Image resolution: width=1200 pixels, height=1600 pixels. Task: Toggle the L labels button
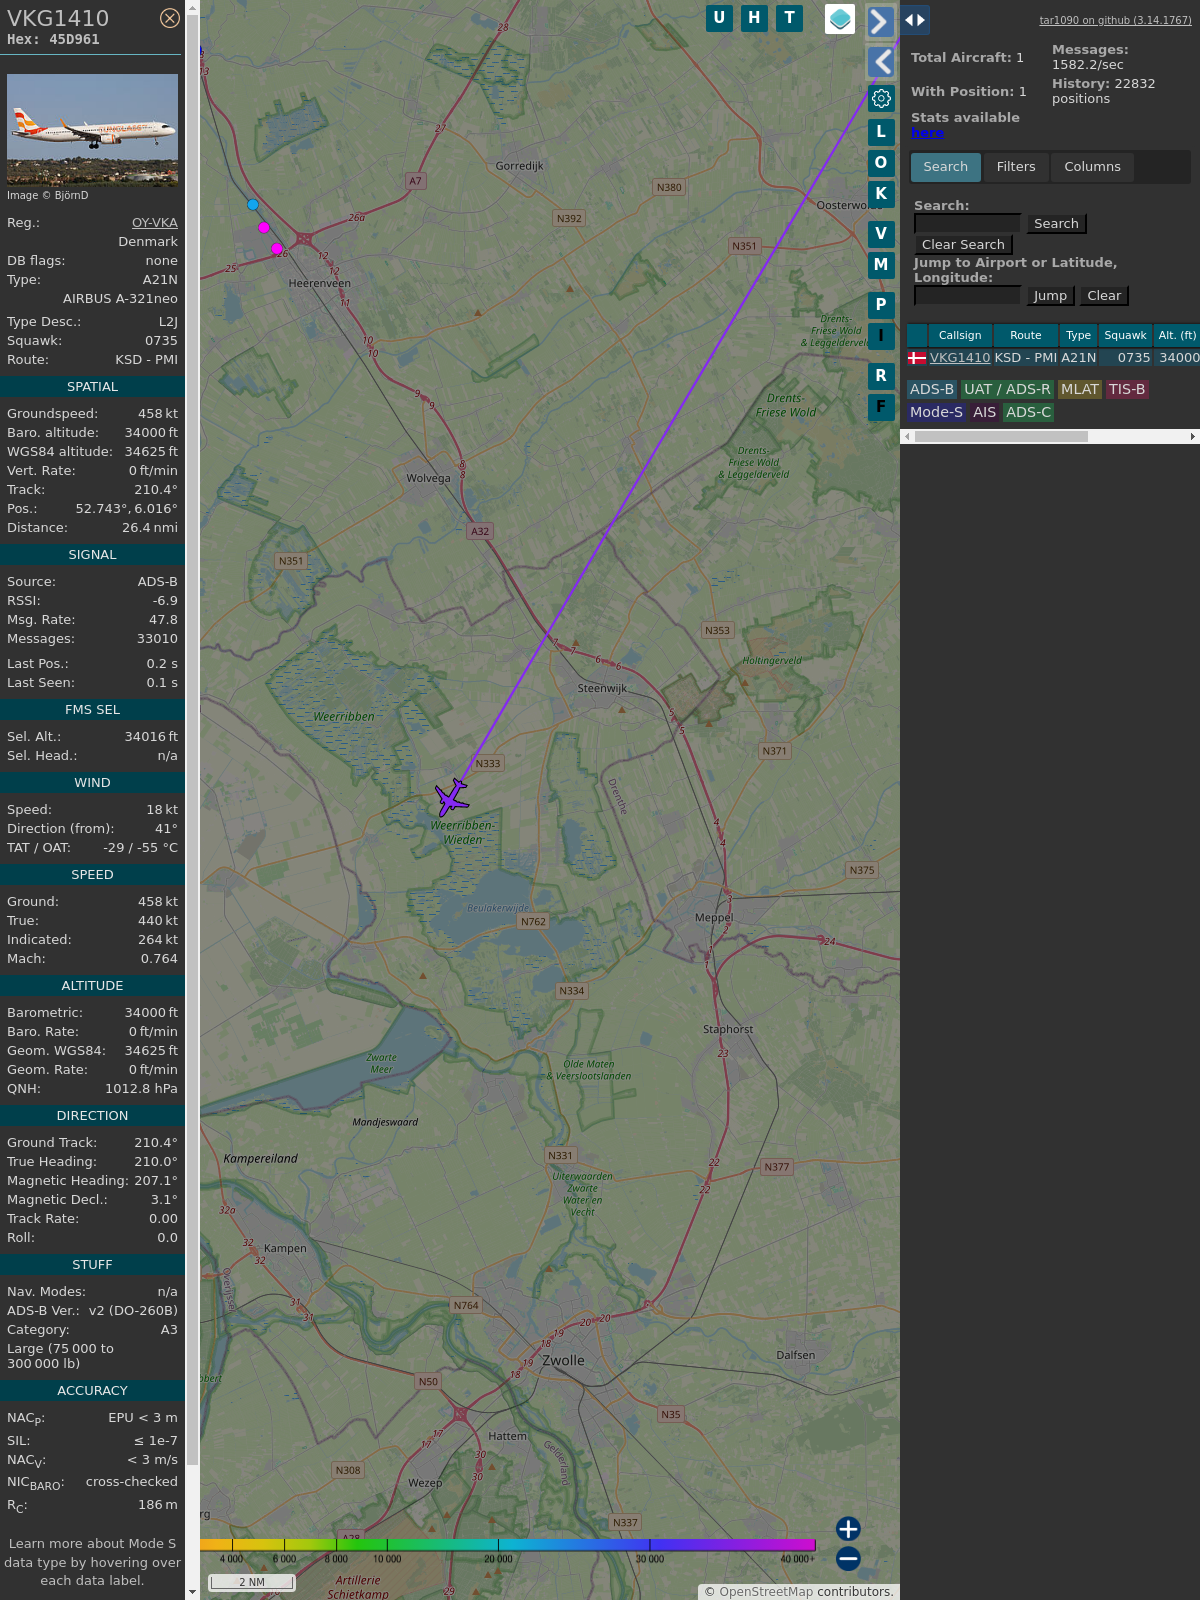tap(881, 131)
